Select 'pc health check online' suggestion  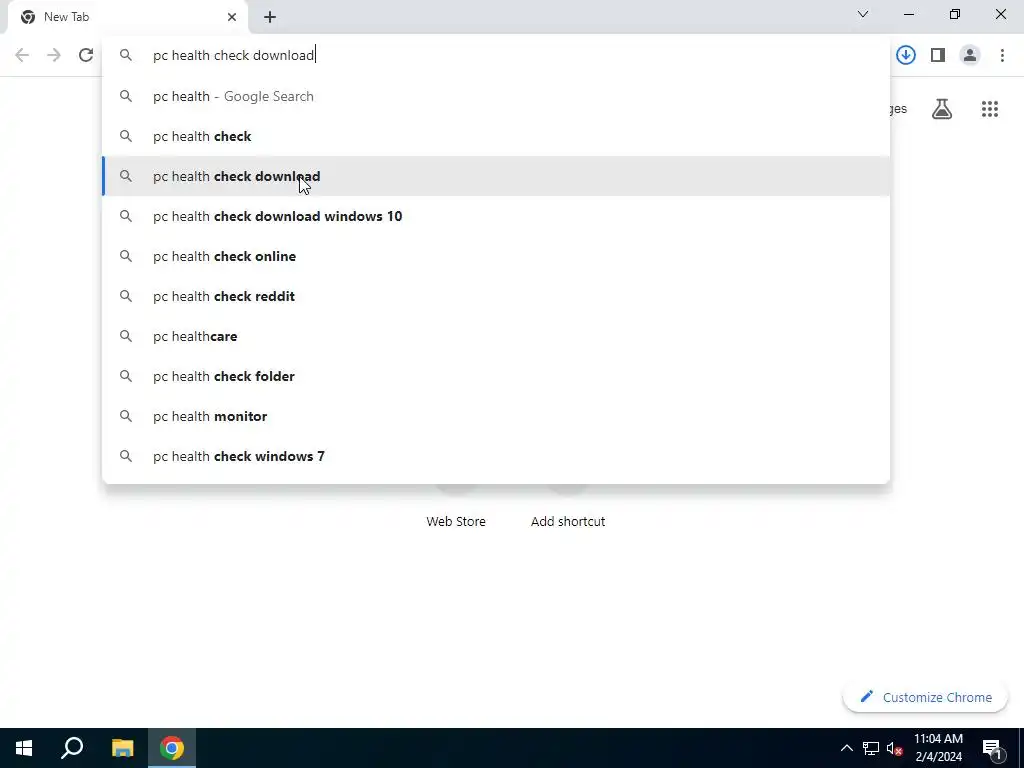click(x=496, y=256)
